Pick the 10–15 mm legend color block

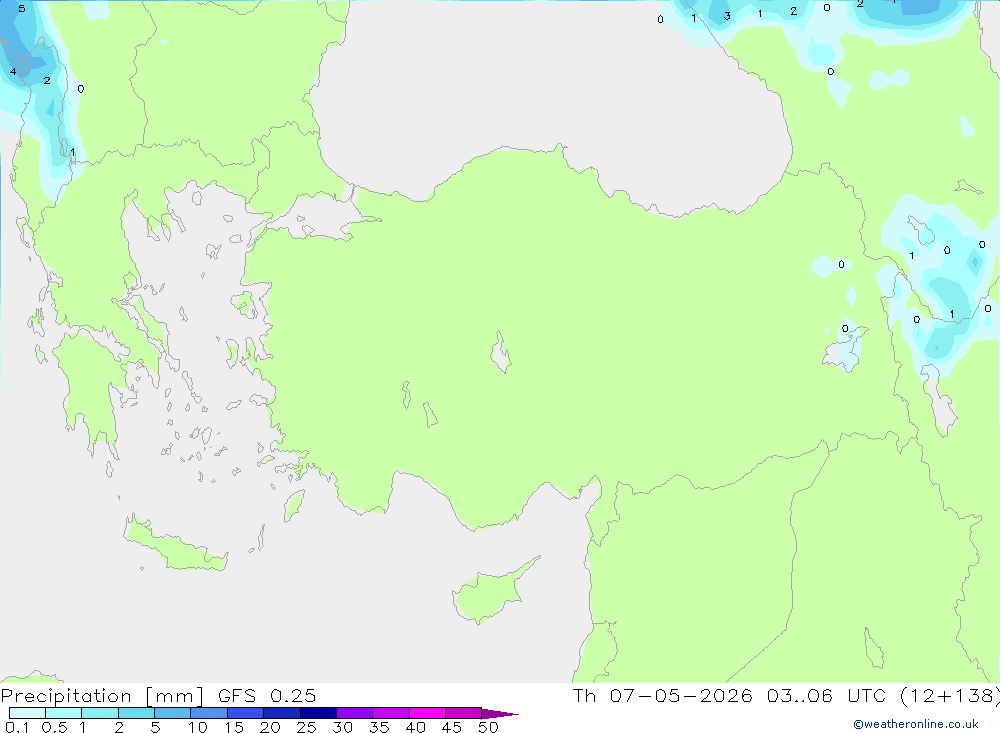point(209,713)
